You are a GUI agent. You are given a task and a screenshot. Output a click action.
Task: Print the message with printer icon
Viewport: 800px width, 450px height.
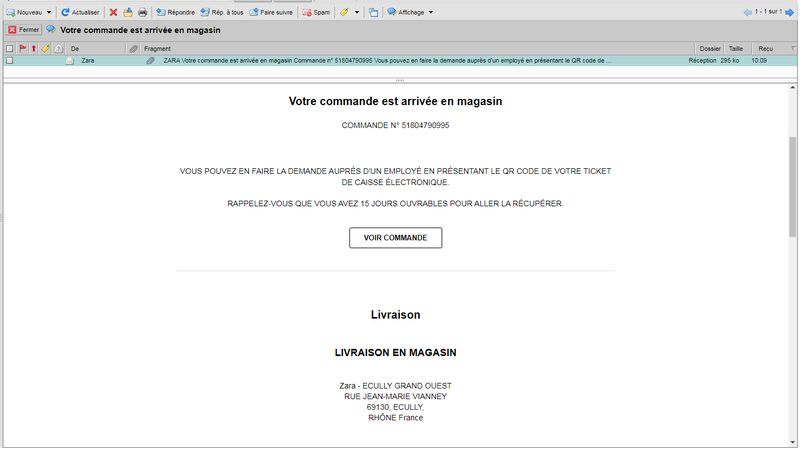coord(142,12)
